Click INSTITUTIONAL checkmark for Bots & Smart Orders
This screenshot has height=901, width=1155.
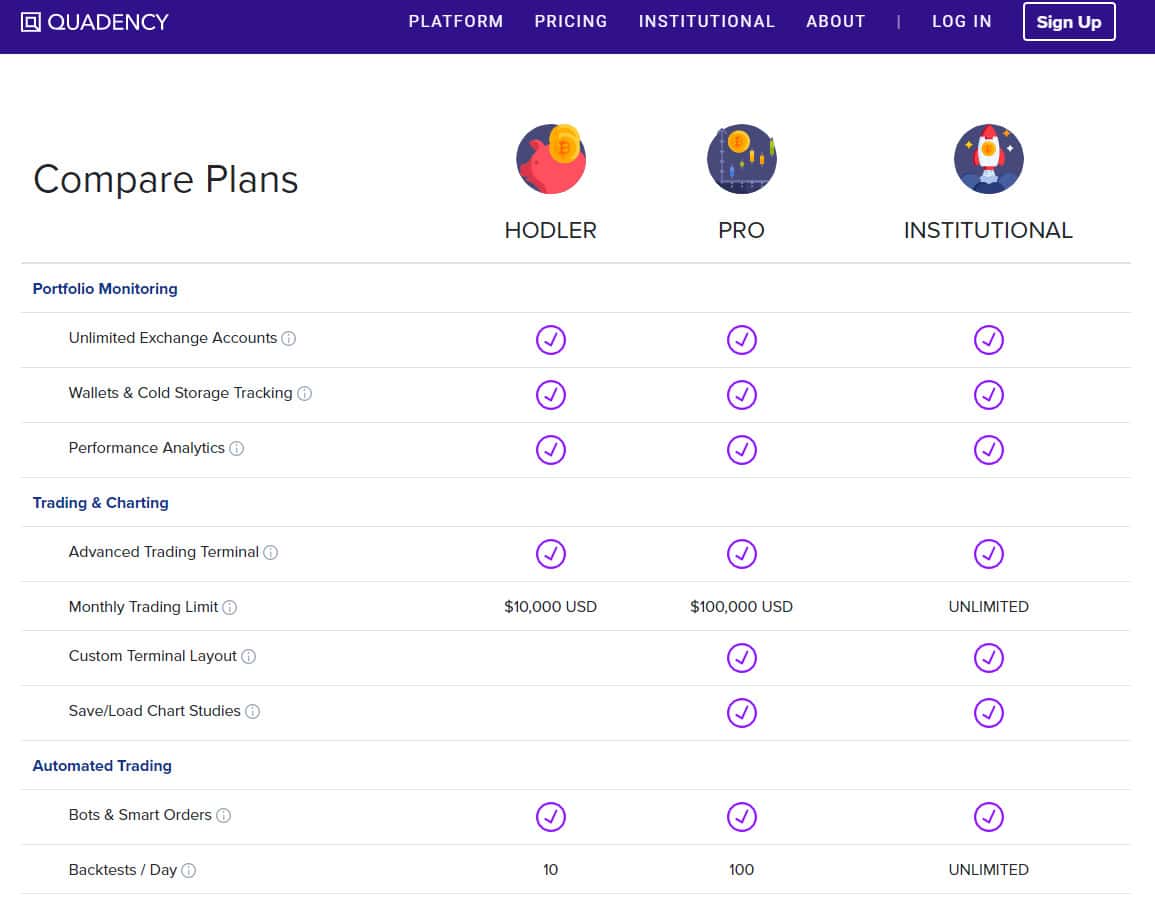coord(988,817)
